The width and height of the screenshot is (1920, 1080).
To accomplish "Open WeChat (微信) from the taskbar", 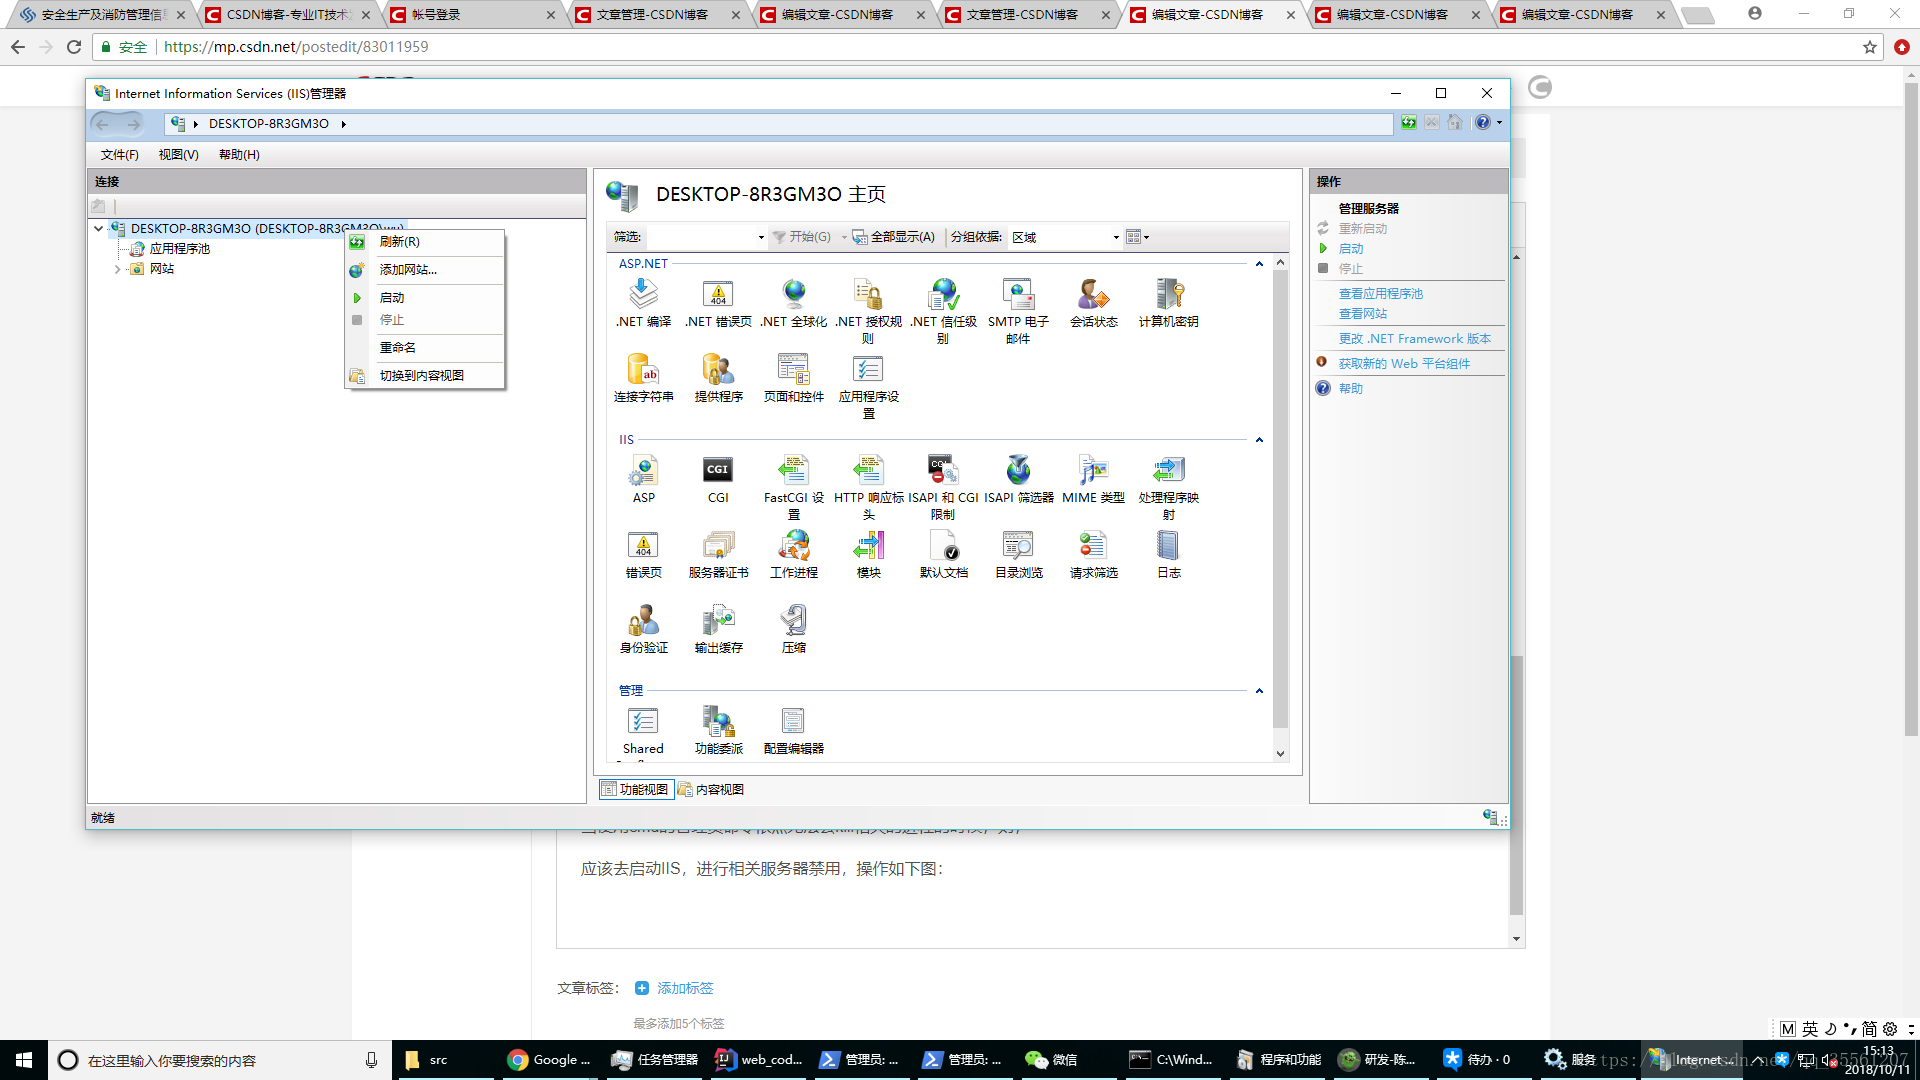I will pos(1052,1060).
